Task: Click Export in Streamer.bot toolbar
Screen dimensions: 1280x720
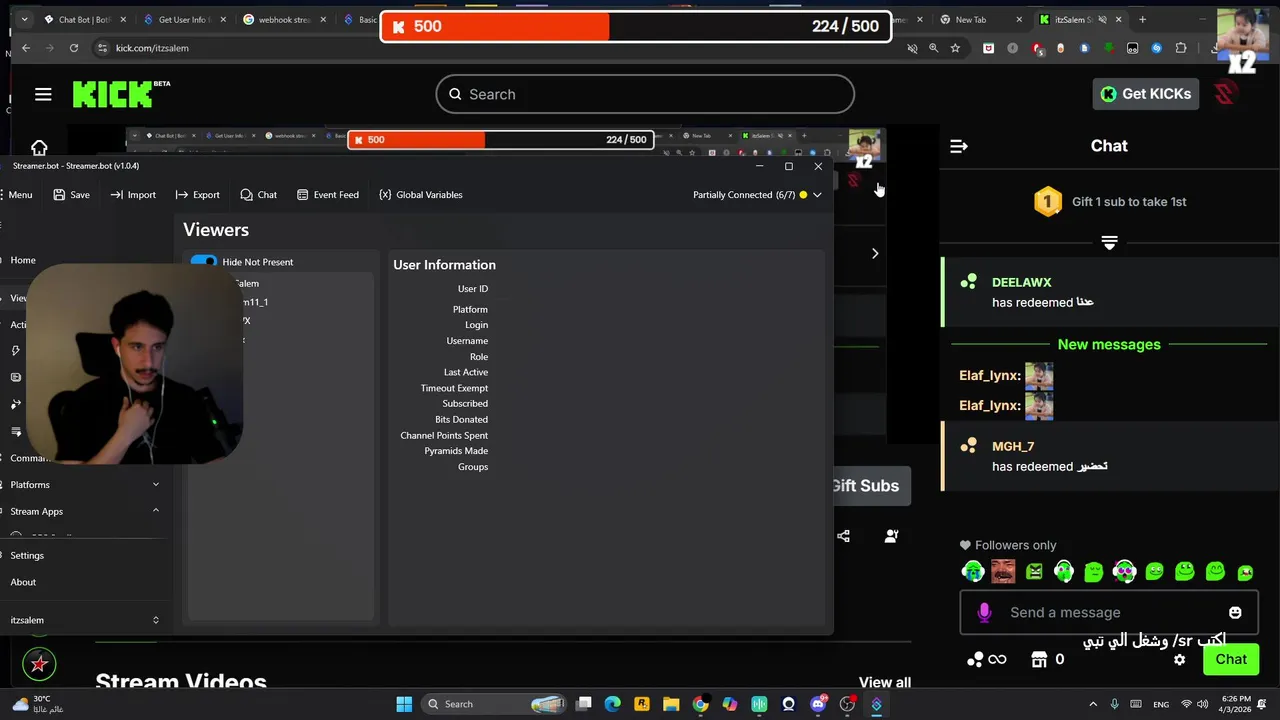Action: click(197, 195)
